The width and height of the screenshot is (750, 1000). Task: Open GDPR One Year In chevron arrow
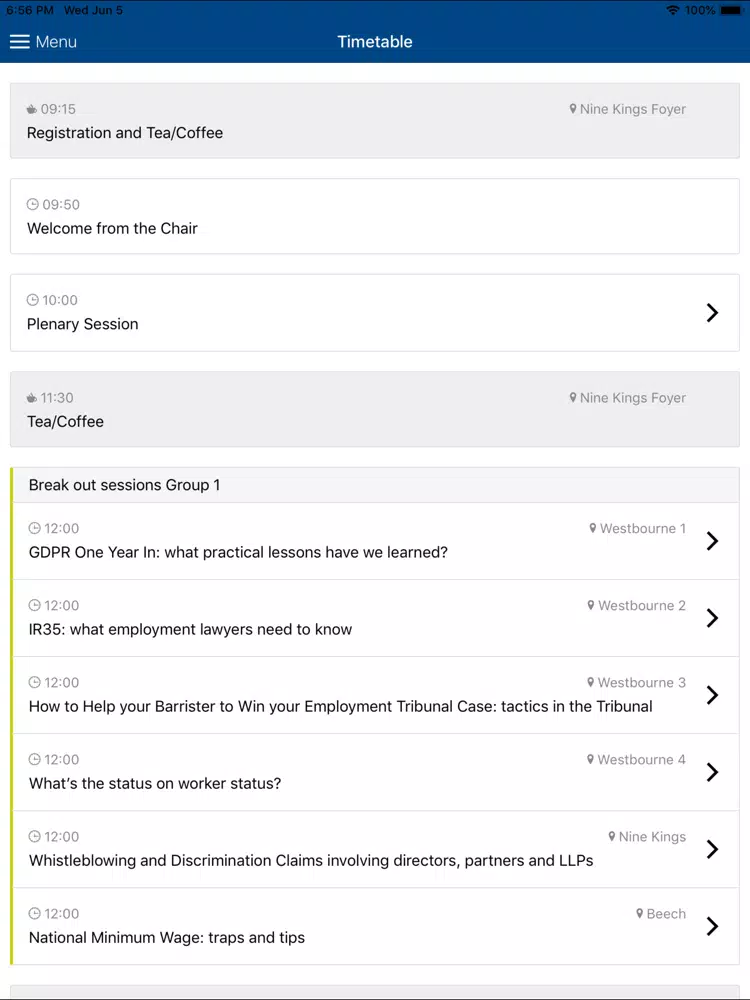712,541
